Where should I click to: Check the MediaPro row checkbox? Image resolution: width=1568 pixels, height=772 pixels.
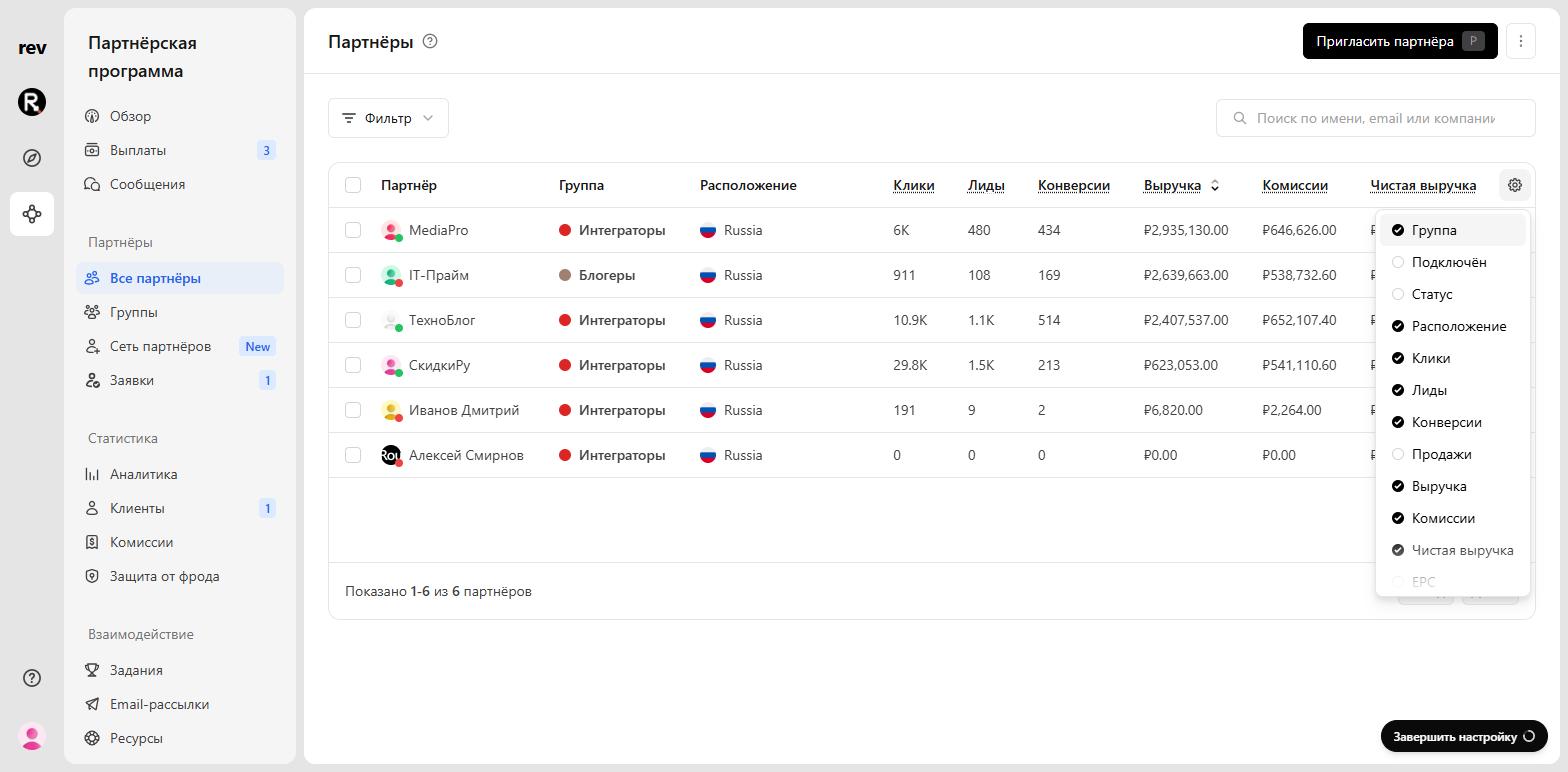point(353,230)
